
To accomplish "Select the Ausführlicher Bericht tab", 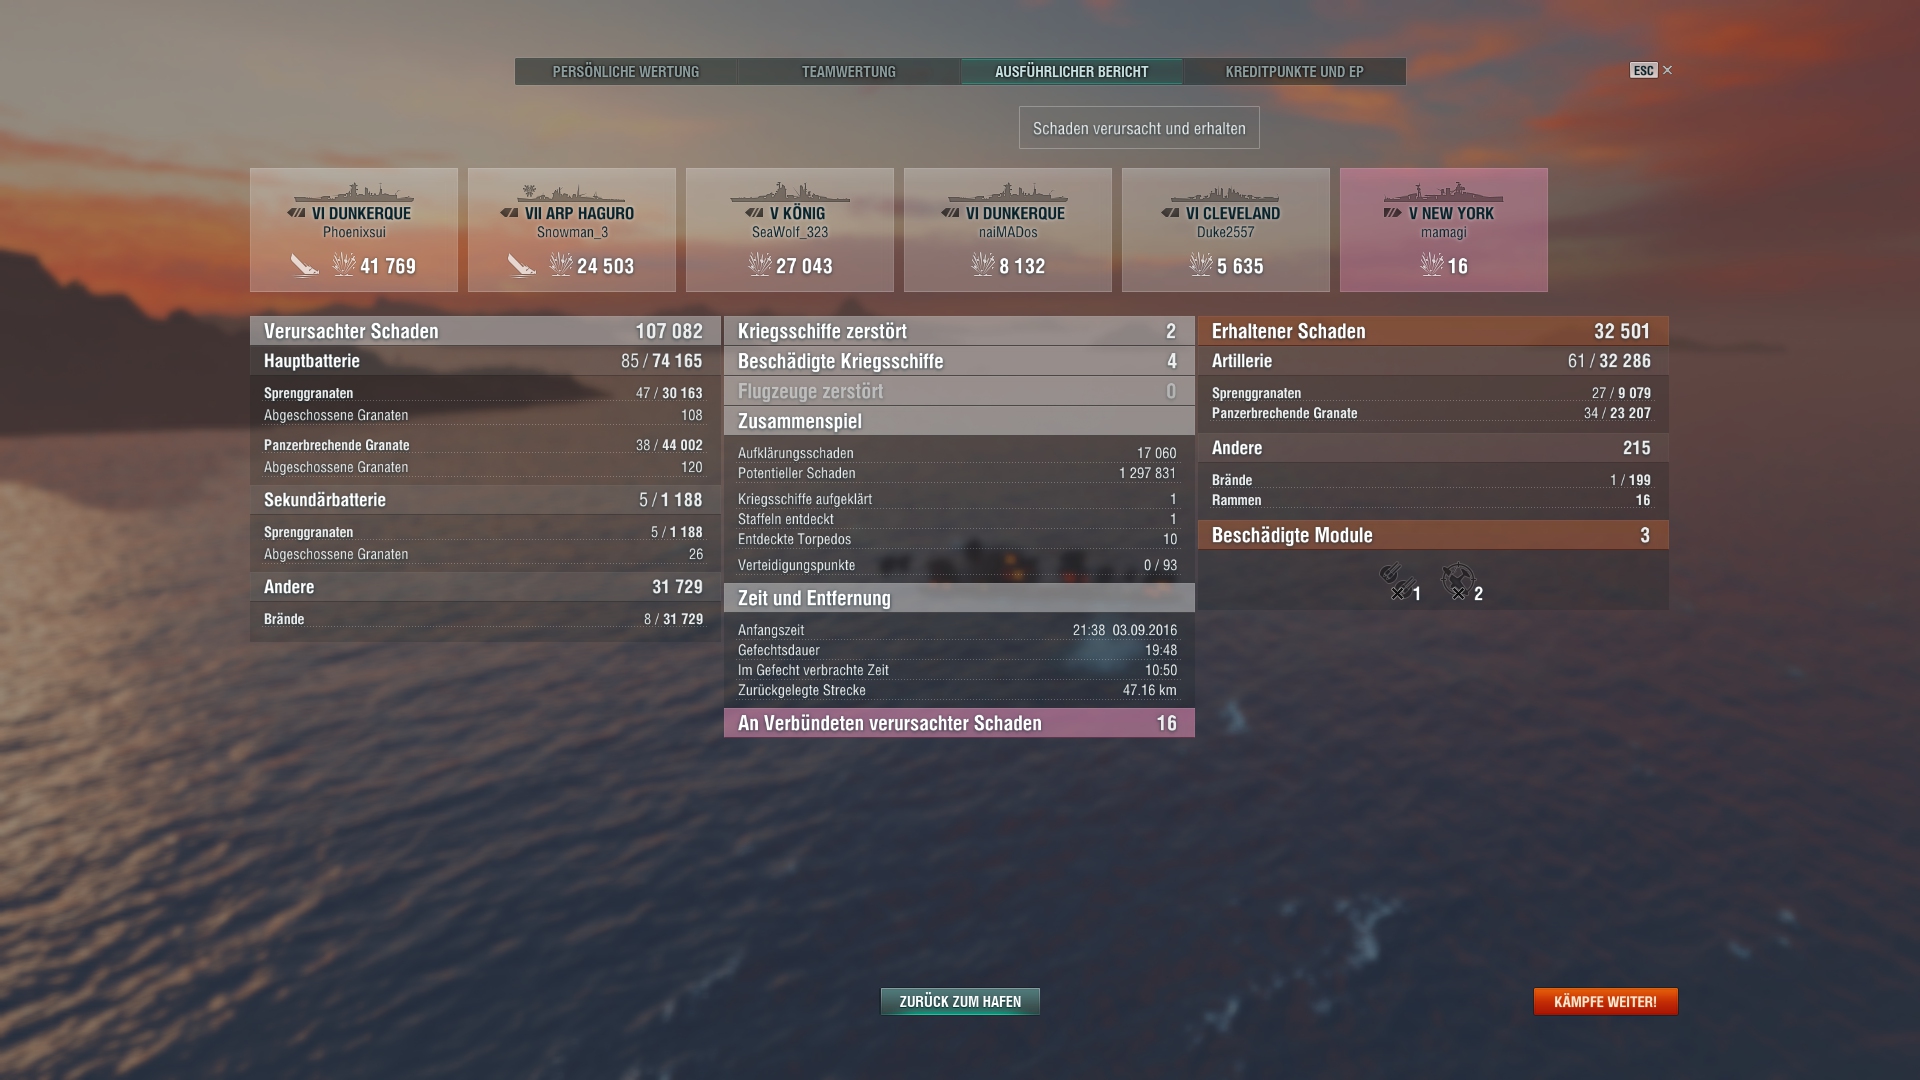I will [1071, 72].
